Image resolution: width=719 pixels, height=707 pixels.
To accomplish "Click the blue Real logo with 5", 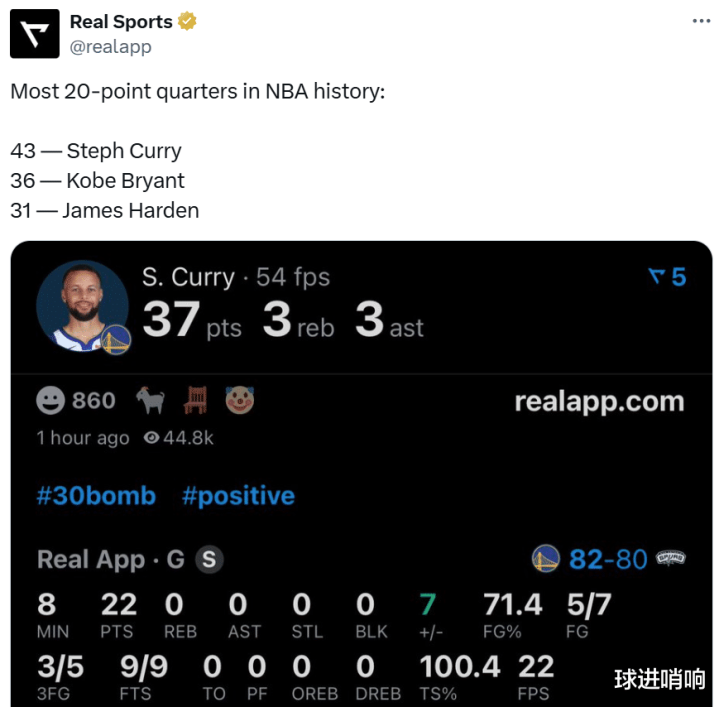I will click(667, 277).
